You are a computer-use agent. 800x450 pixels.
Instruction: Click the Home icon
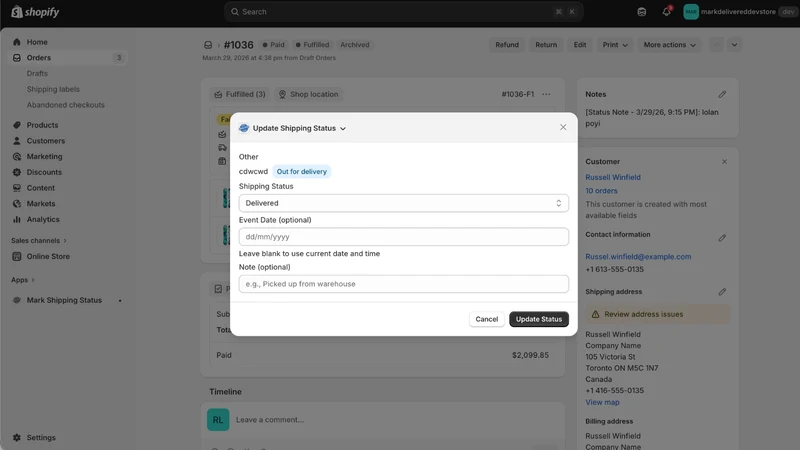point(17,42)
